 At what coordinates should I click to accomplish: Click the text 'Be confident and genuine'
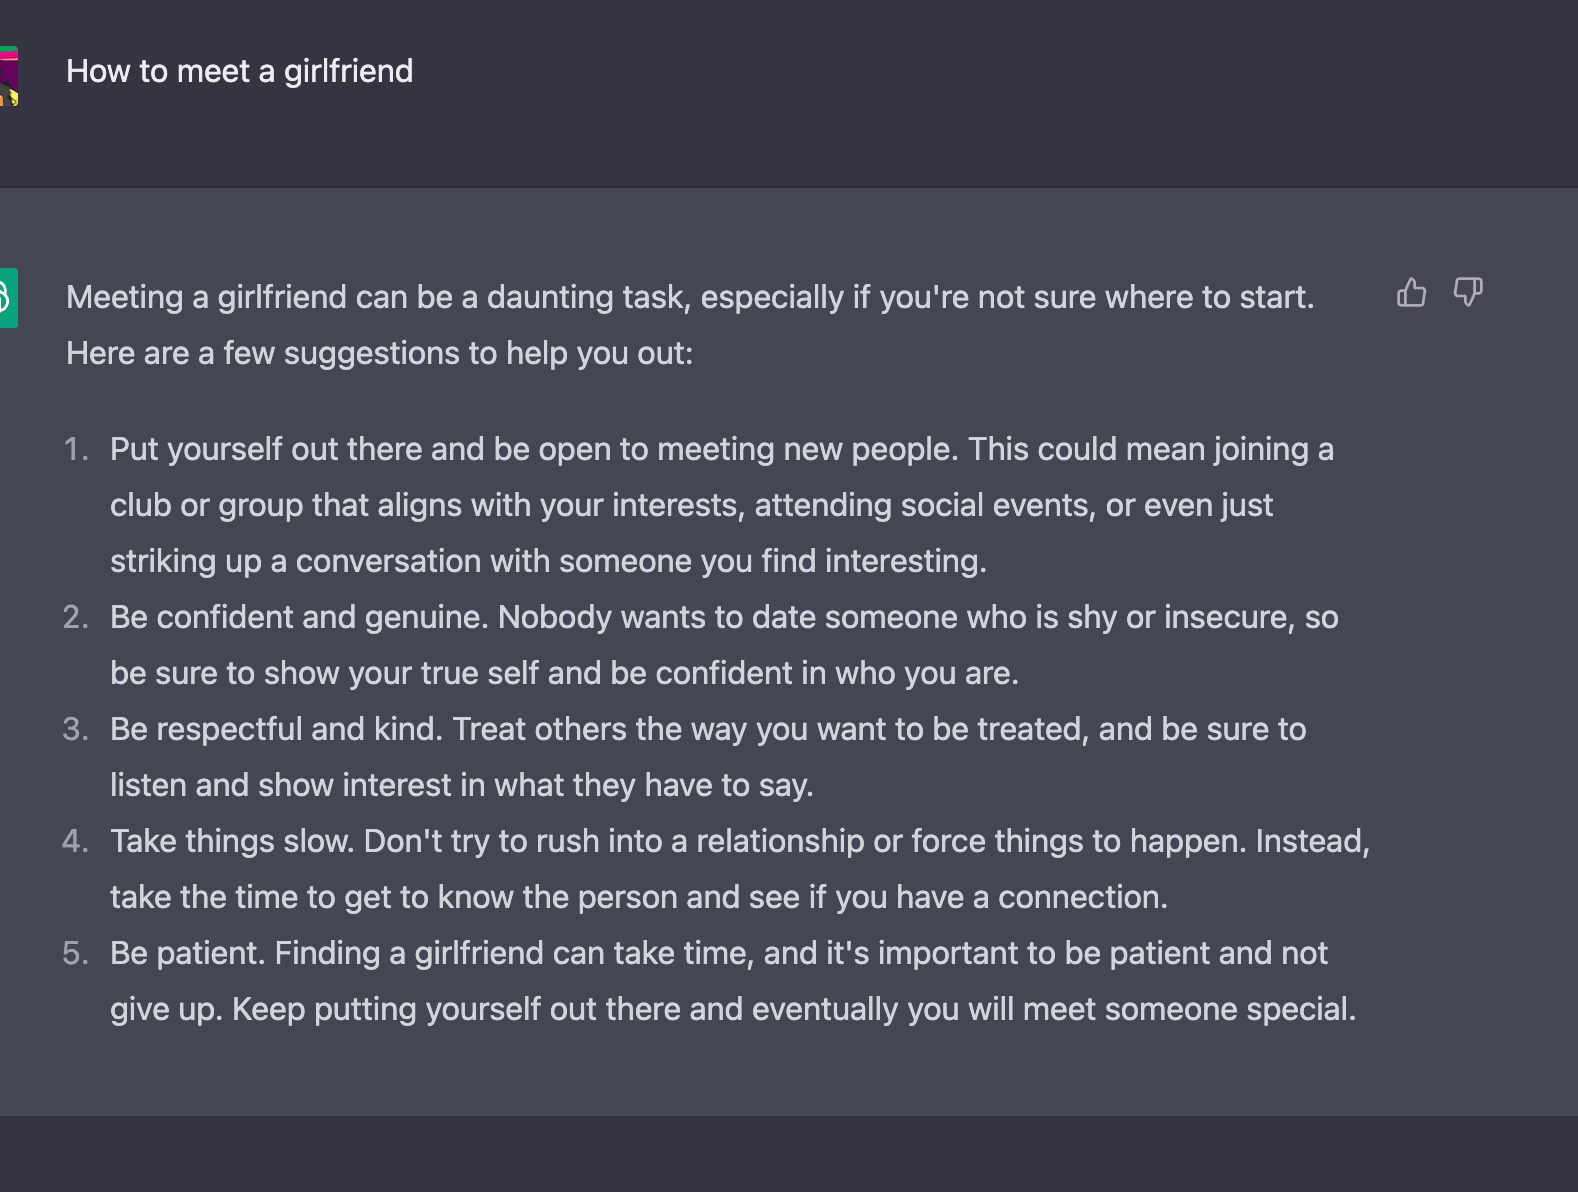coord(299,617)
